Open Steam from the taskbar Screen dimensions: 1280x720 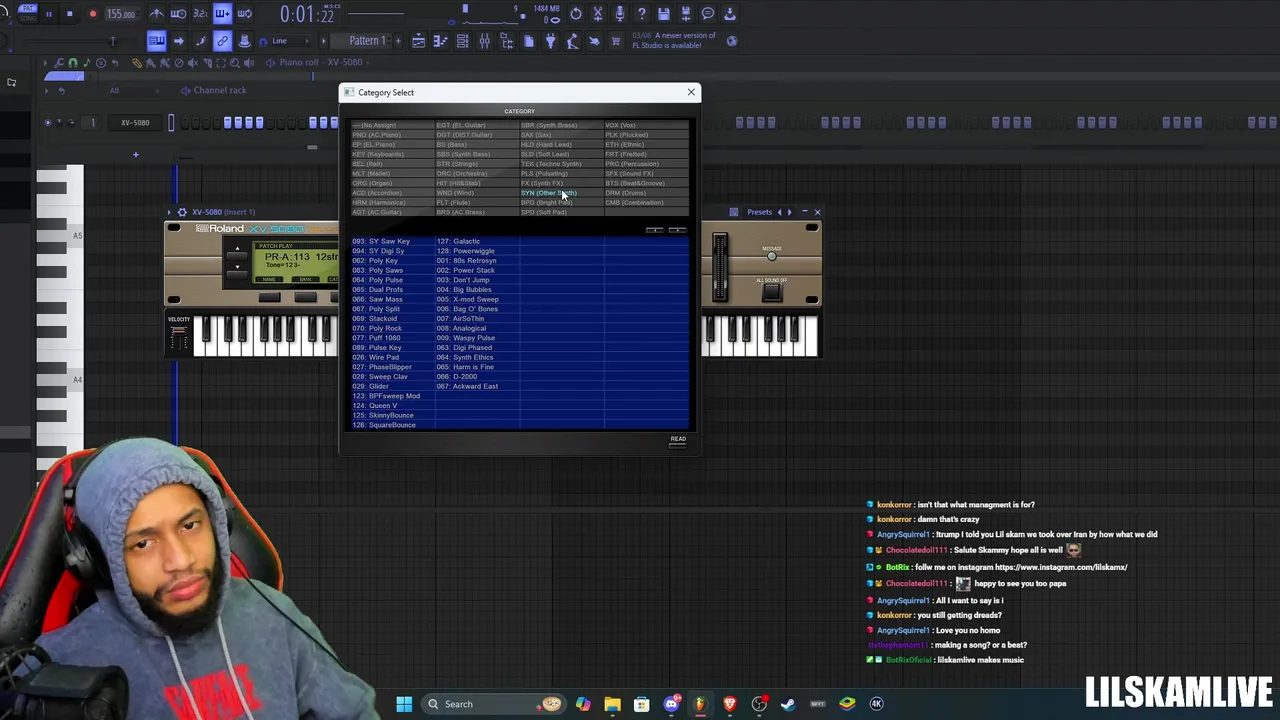click(x=788, y=704)
